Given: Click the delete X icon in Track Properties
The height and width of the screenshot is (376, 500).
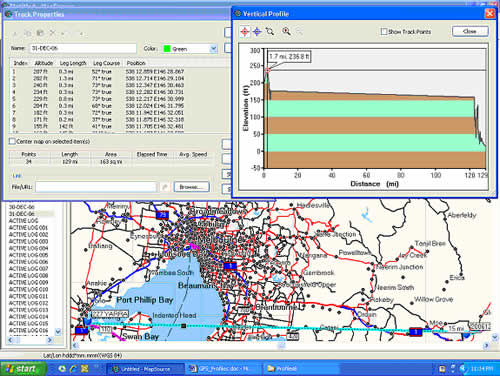Looking at the screenshot, I should tap(52, 33).
